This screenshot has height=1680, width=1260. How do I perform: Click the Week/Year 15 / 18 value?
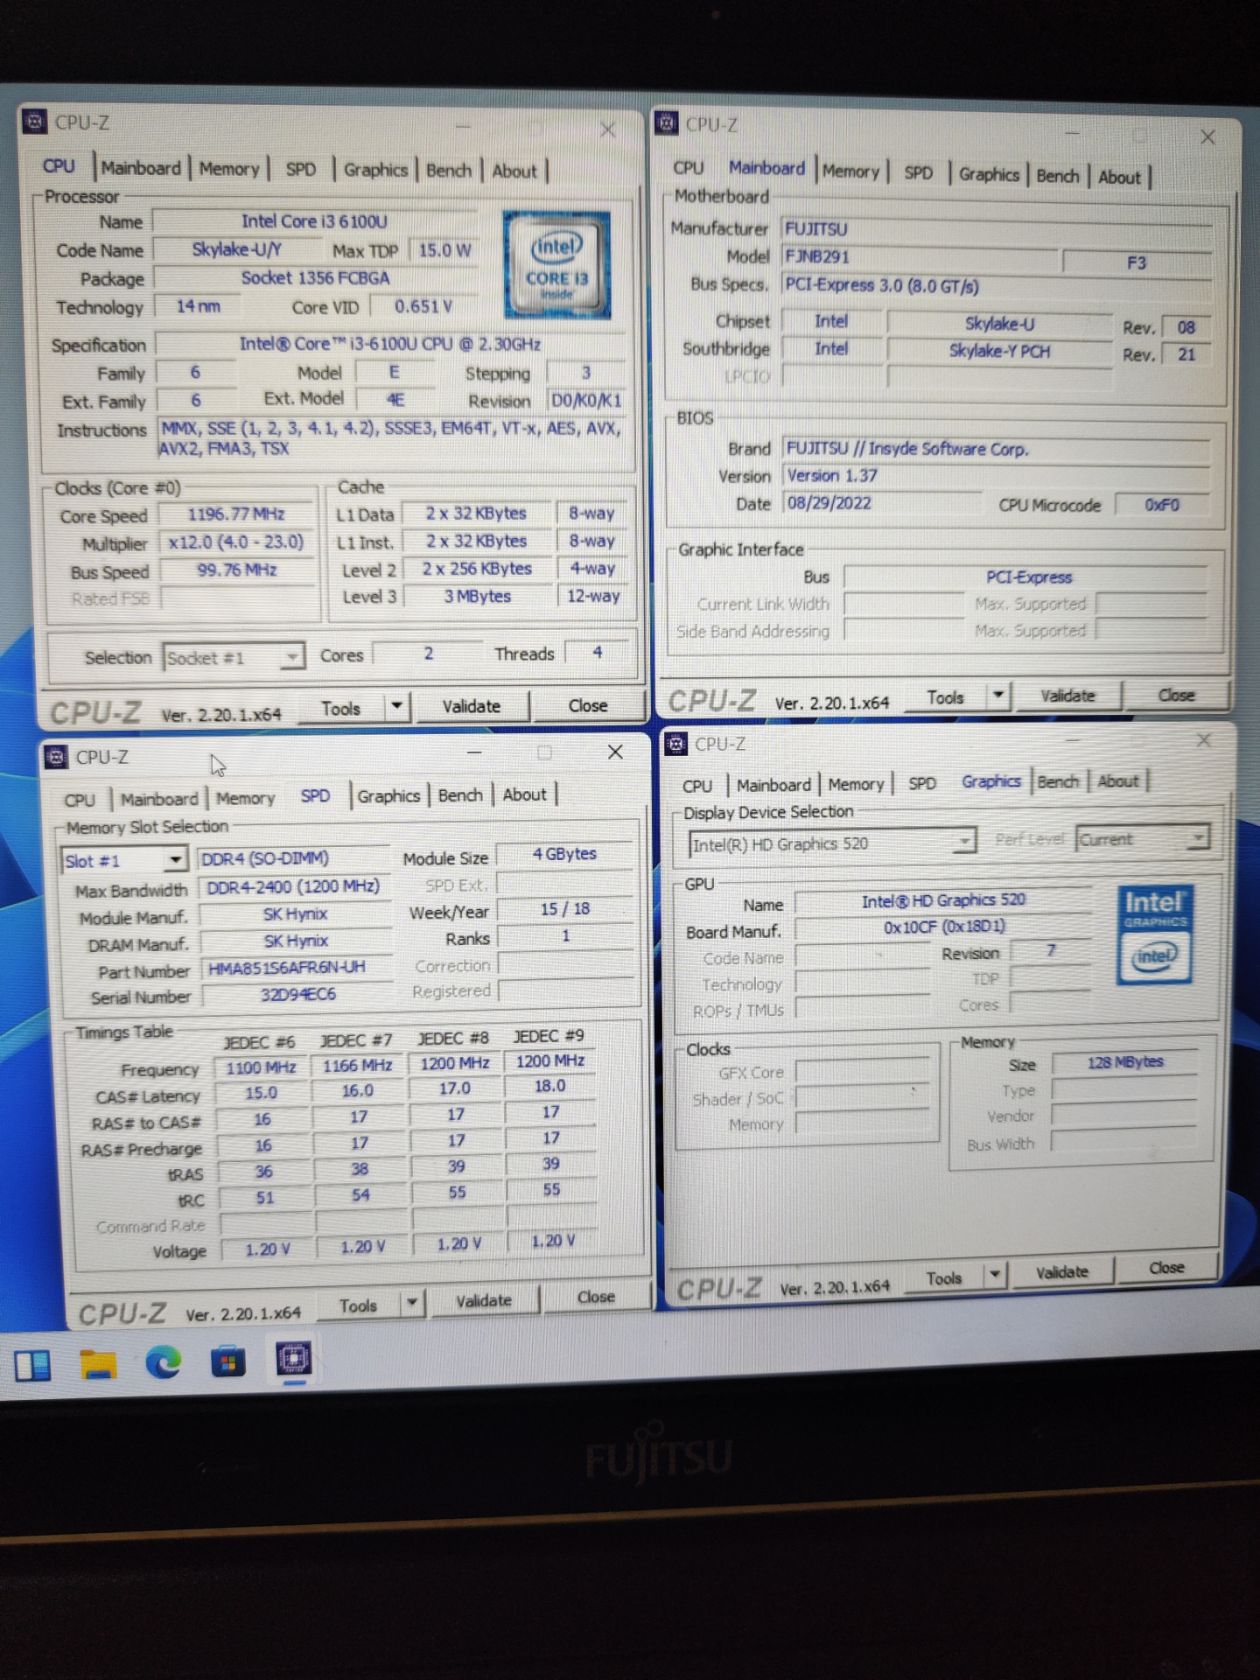pyautogui.click(x=565, y=909)
